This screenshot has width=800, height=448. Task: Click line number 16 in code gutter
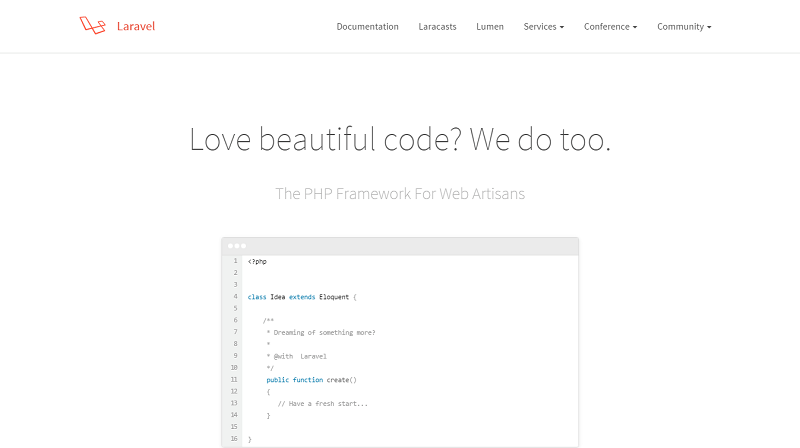(x=234, y=439)
